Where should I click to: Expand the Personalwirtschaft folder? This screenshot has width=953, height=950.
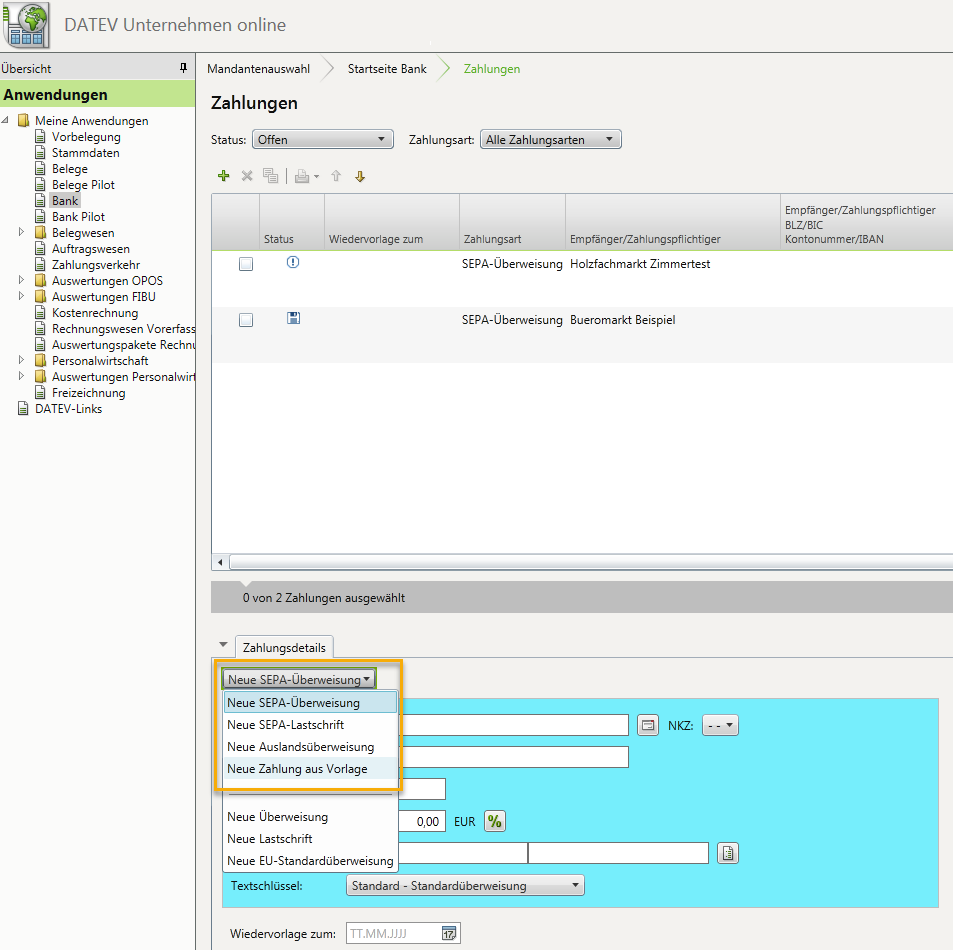click(21, 360)
